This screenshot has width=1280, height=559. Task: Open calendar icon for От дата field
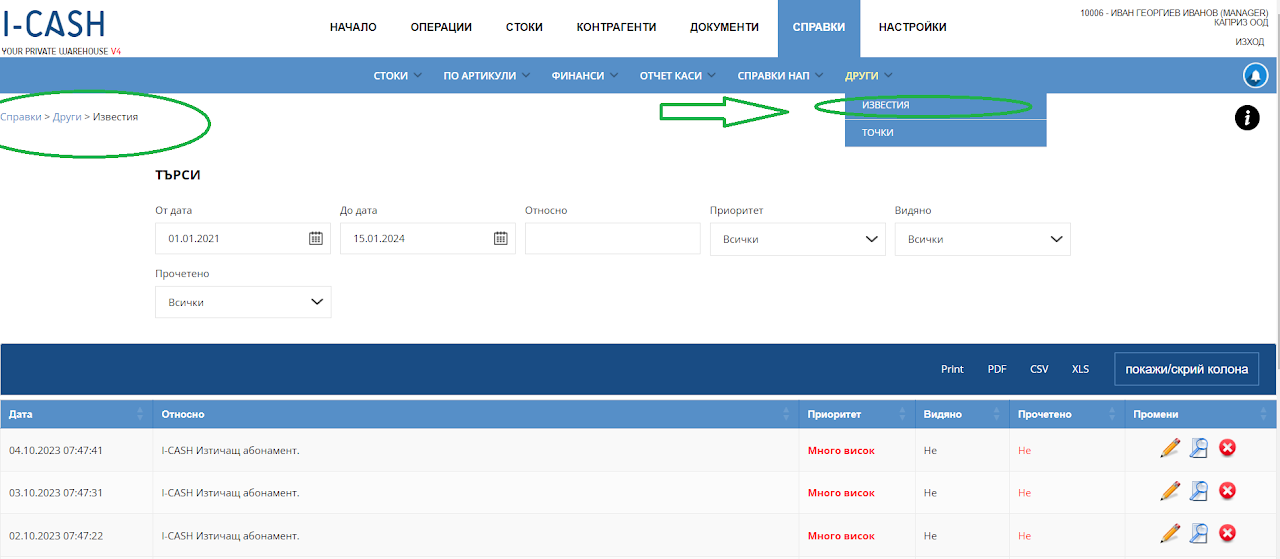[x=316, y=238]
